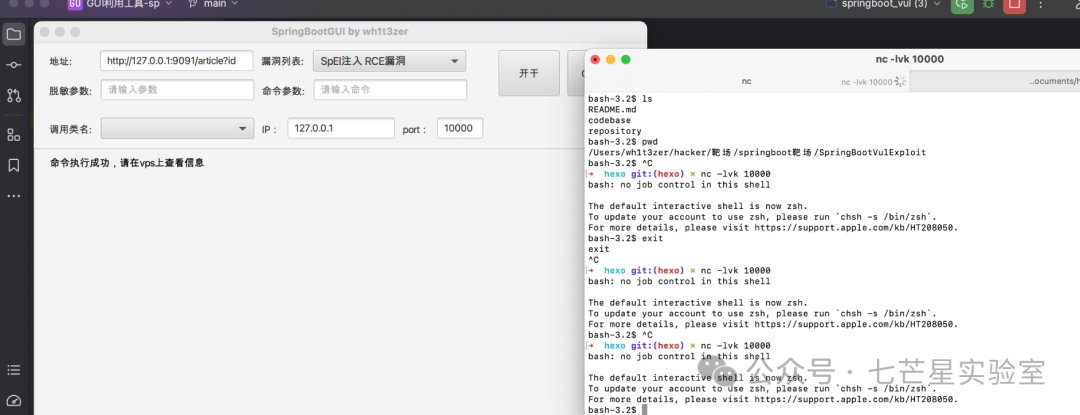Open the Commit tool window in IDE sidebar
Image resolution: width=1080 pixels, height=415 pixels.
14,65
